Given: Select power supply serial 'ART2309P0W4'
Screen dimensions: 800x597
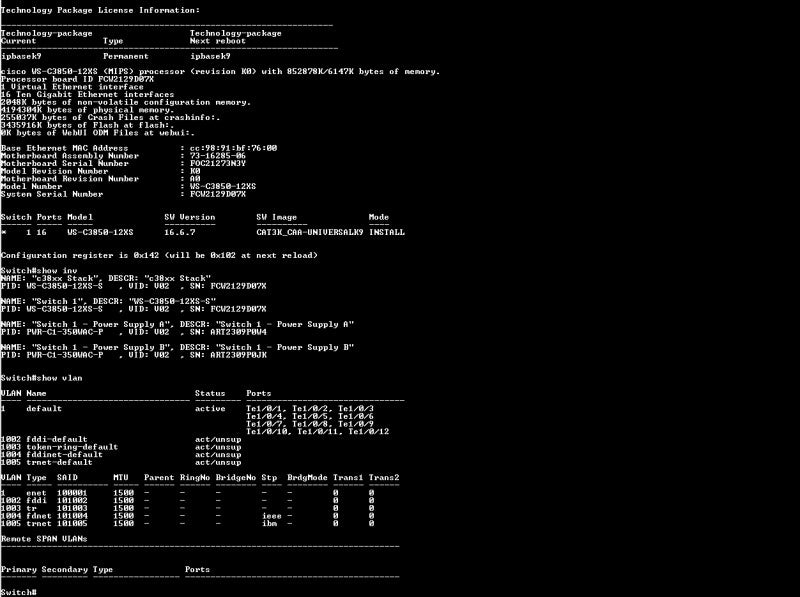Looking at the screenshot, I should (238, 332).
